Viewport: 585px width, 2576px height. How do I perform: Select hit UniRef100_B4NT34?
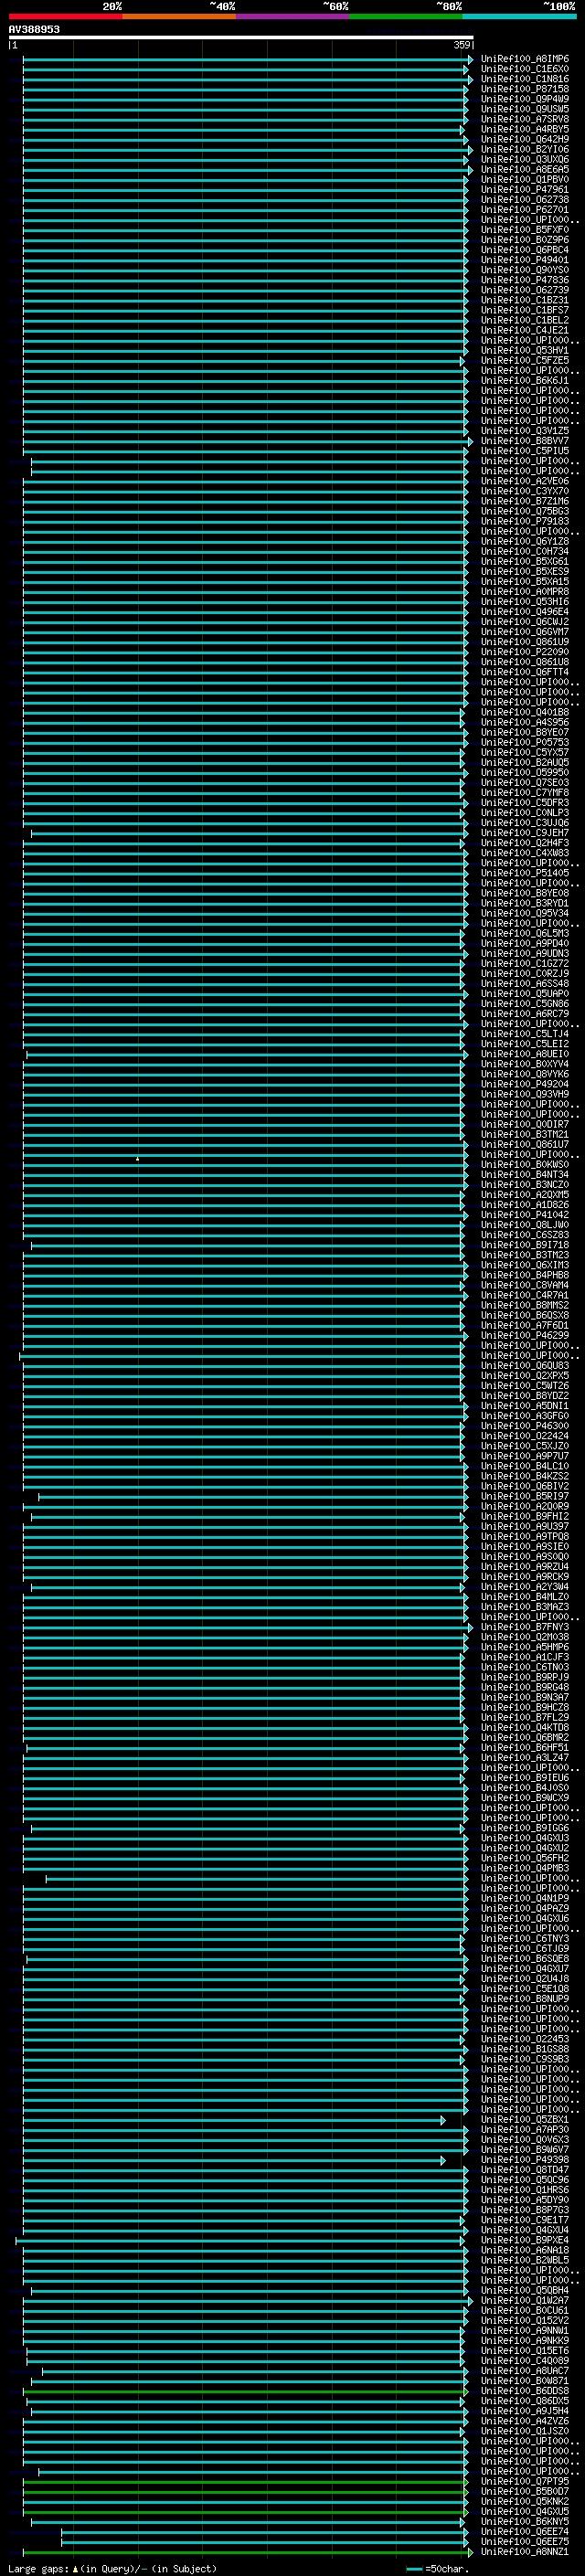pos(524,1174)
